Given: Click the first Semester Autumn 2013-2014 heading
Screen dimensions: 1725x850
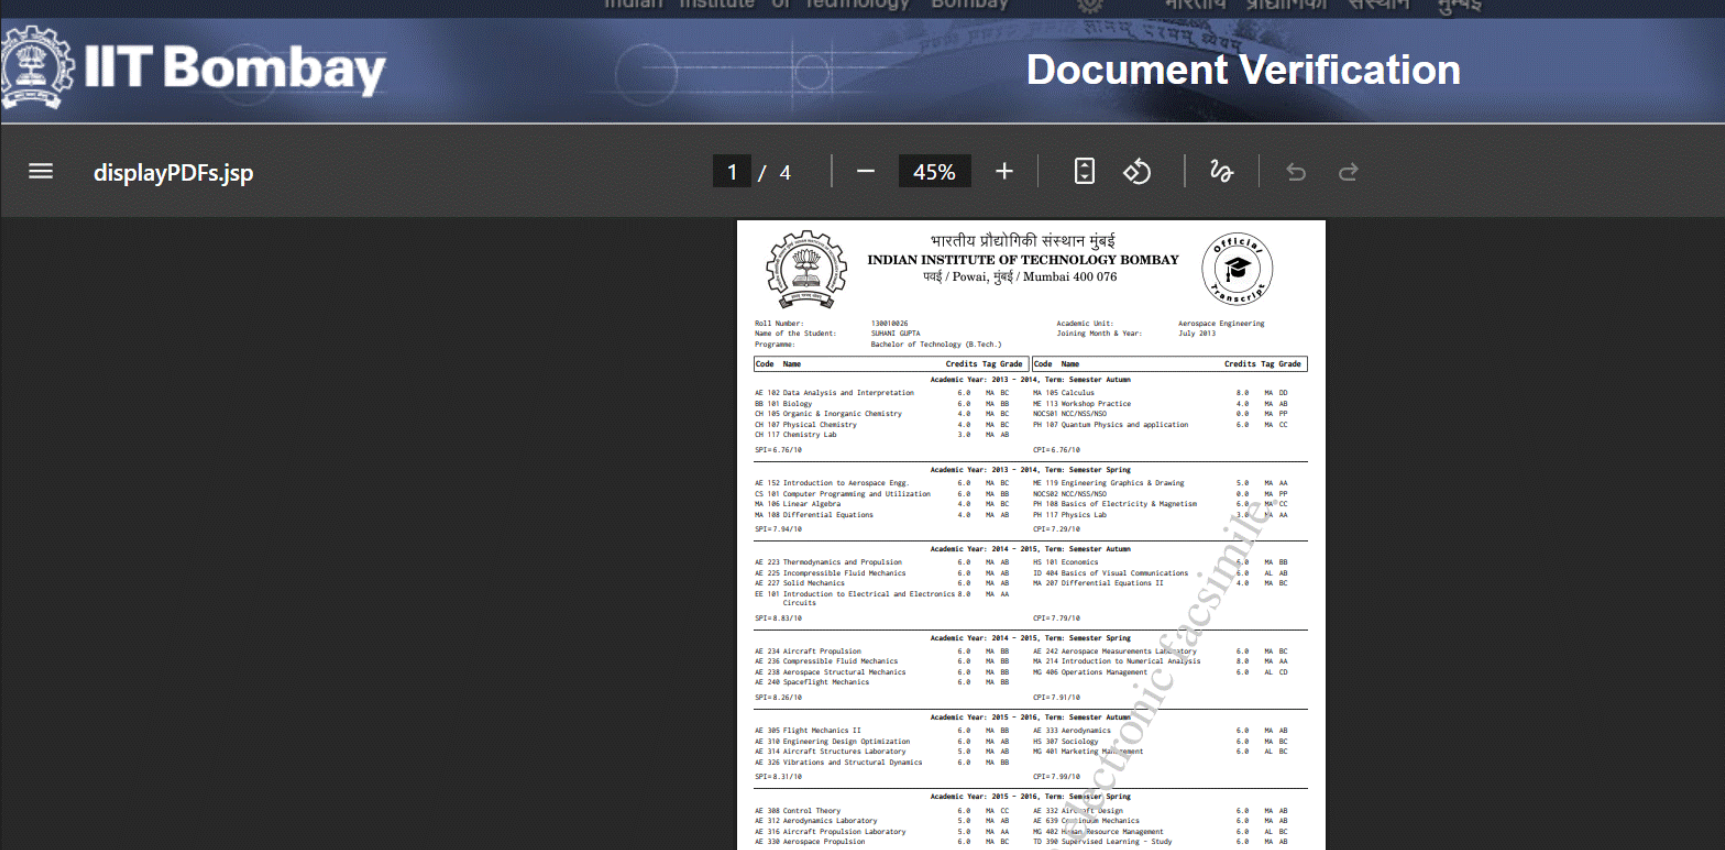Looking at the screenshot, I should click(1030, 380).
